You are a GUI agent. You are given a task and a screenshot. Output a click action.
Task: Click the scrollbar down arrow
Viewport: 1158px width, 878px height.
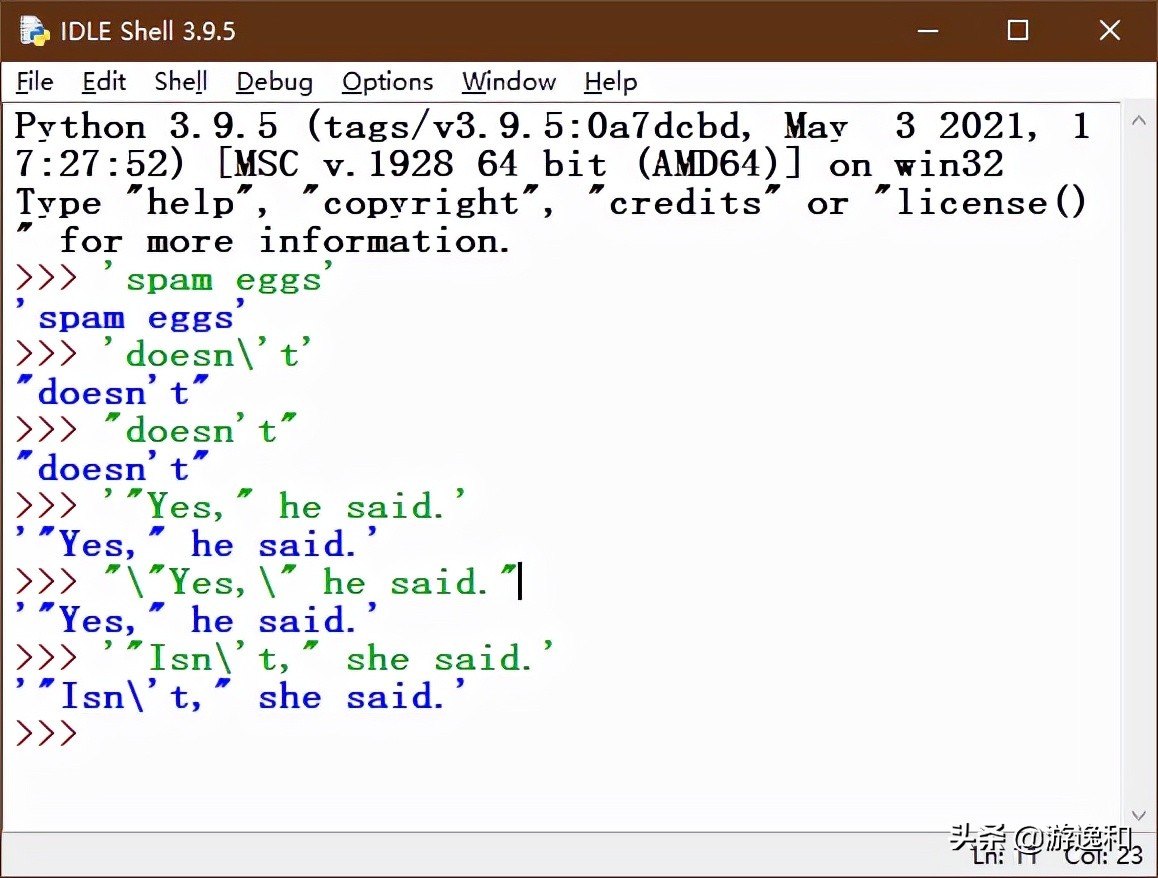point(1138,815)
